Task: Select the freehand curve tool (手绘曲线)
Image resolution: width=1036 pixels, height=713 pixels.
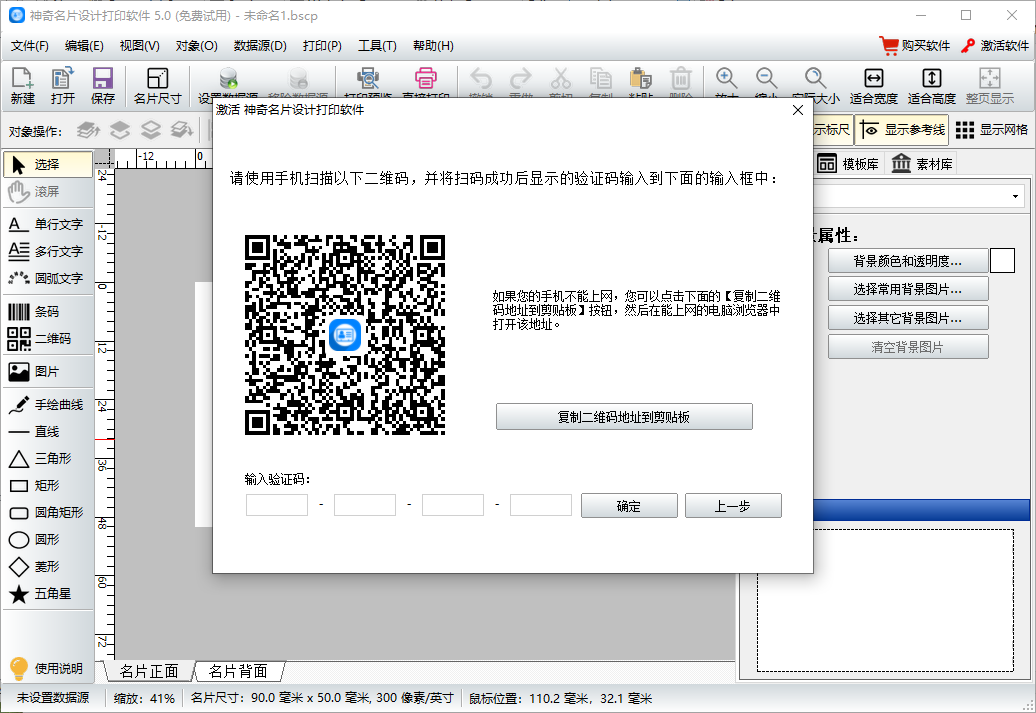Action: point(48,405)
